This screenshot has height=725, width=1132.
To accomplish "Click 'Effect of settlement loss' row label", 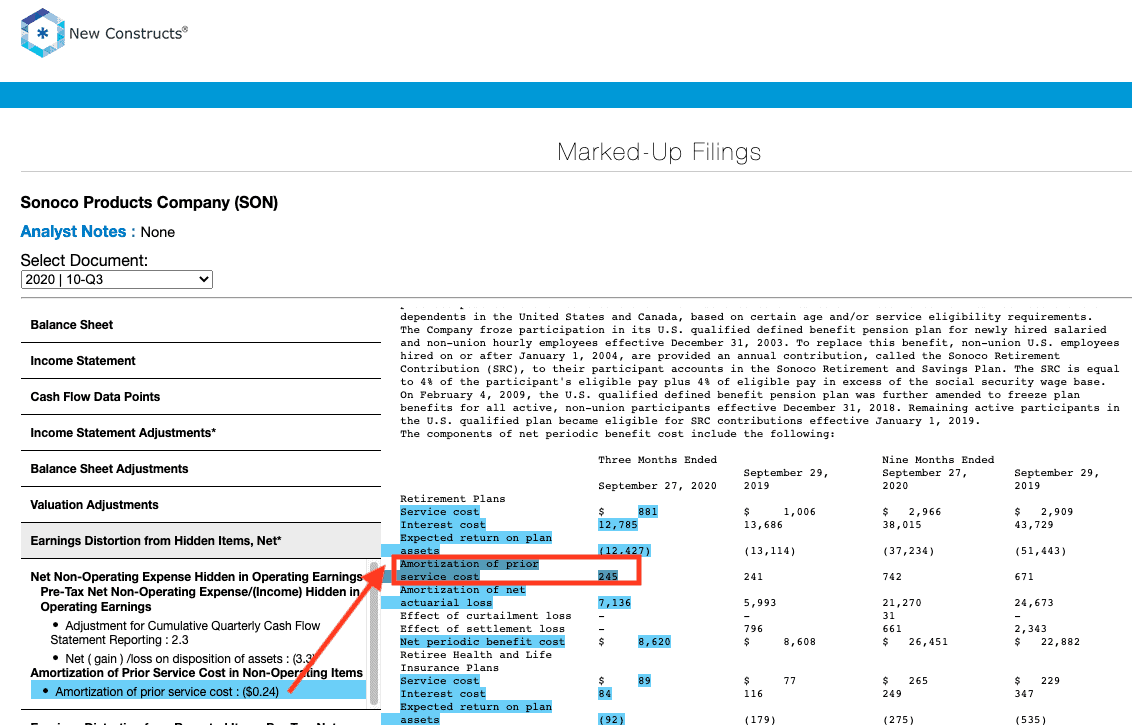I will pos(482,629).
